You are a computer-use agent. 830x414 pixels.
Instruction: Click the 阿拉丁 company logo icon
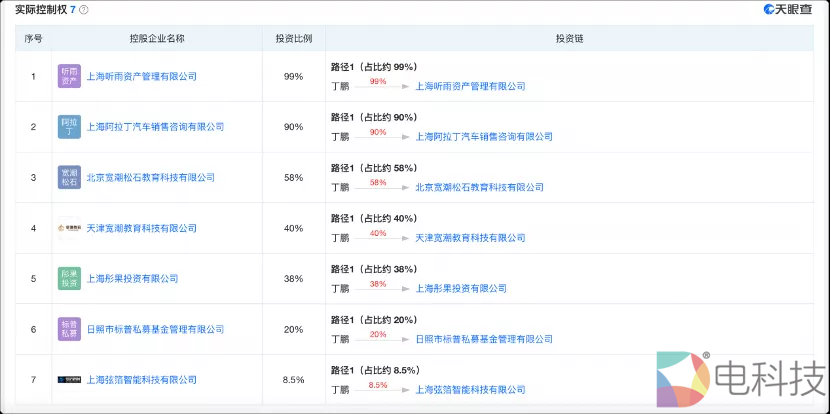click(69, 127)
